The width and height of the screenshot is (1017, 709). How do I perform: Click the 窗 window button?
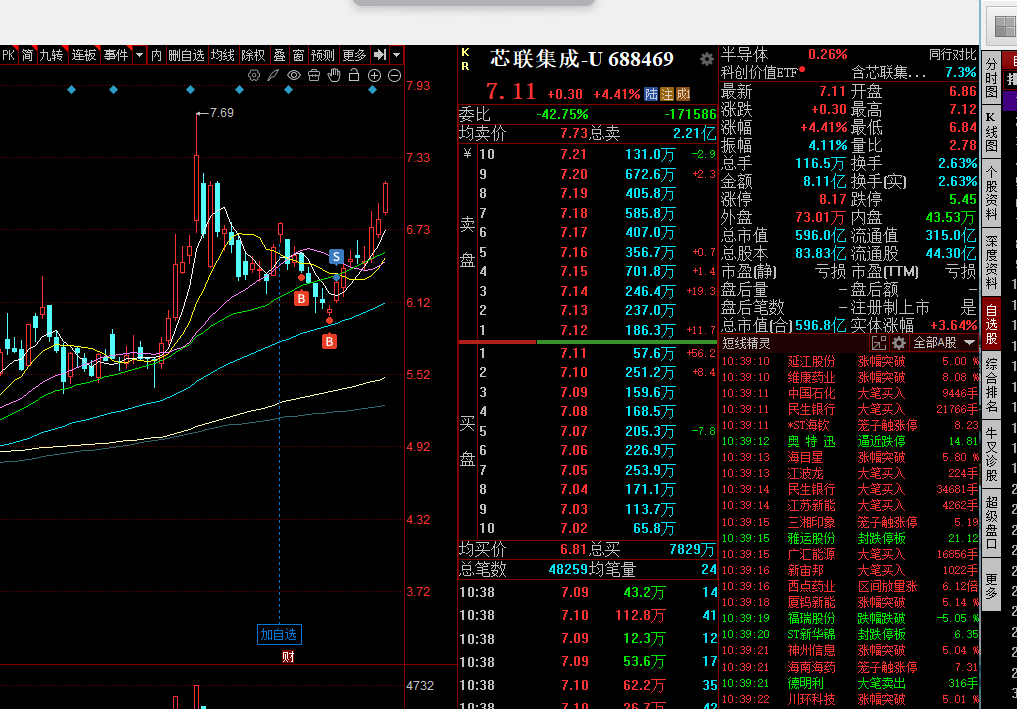tap(298, 55)
